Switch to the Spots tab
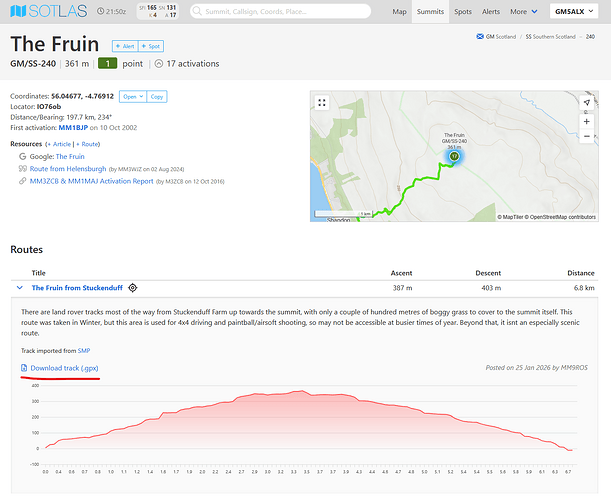The height and width of the screenshot is (500, 611). [462, 12]
